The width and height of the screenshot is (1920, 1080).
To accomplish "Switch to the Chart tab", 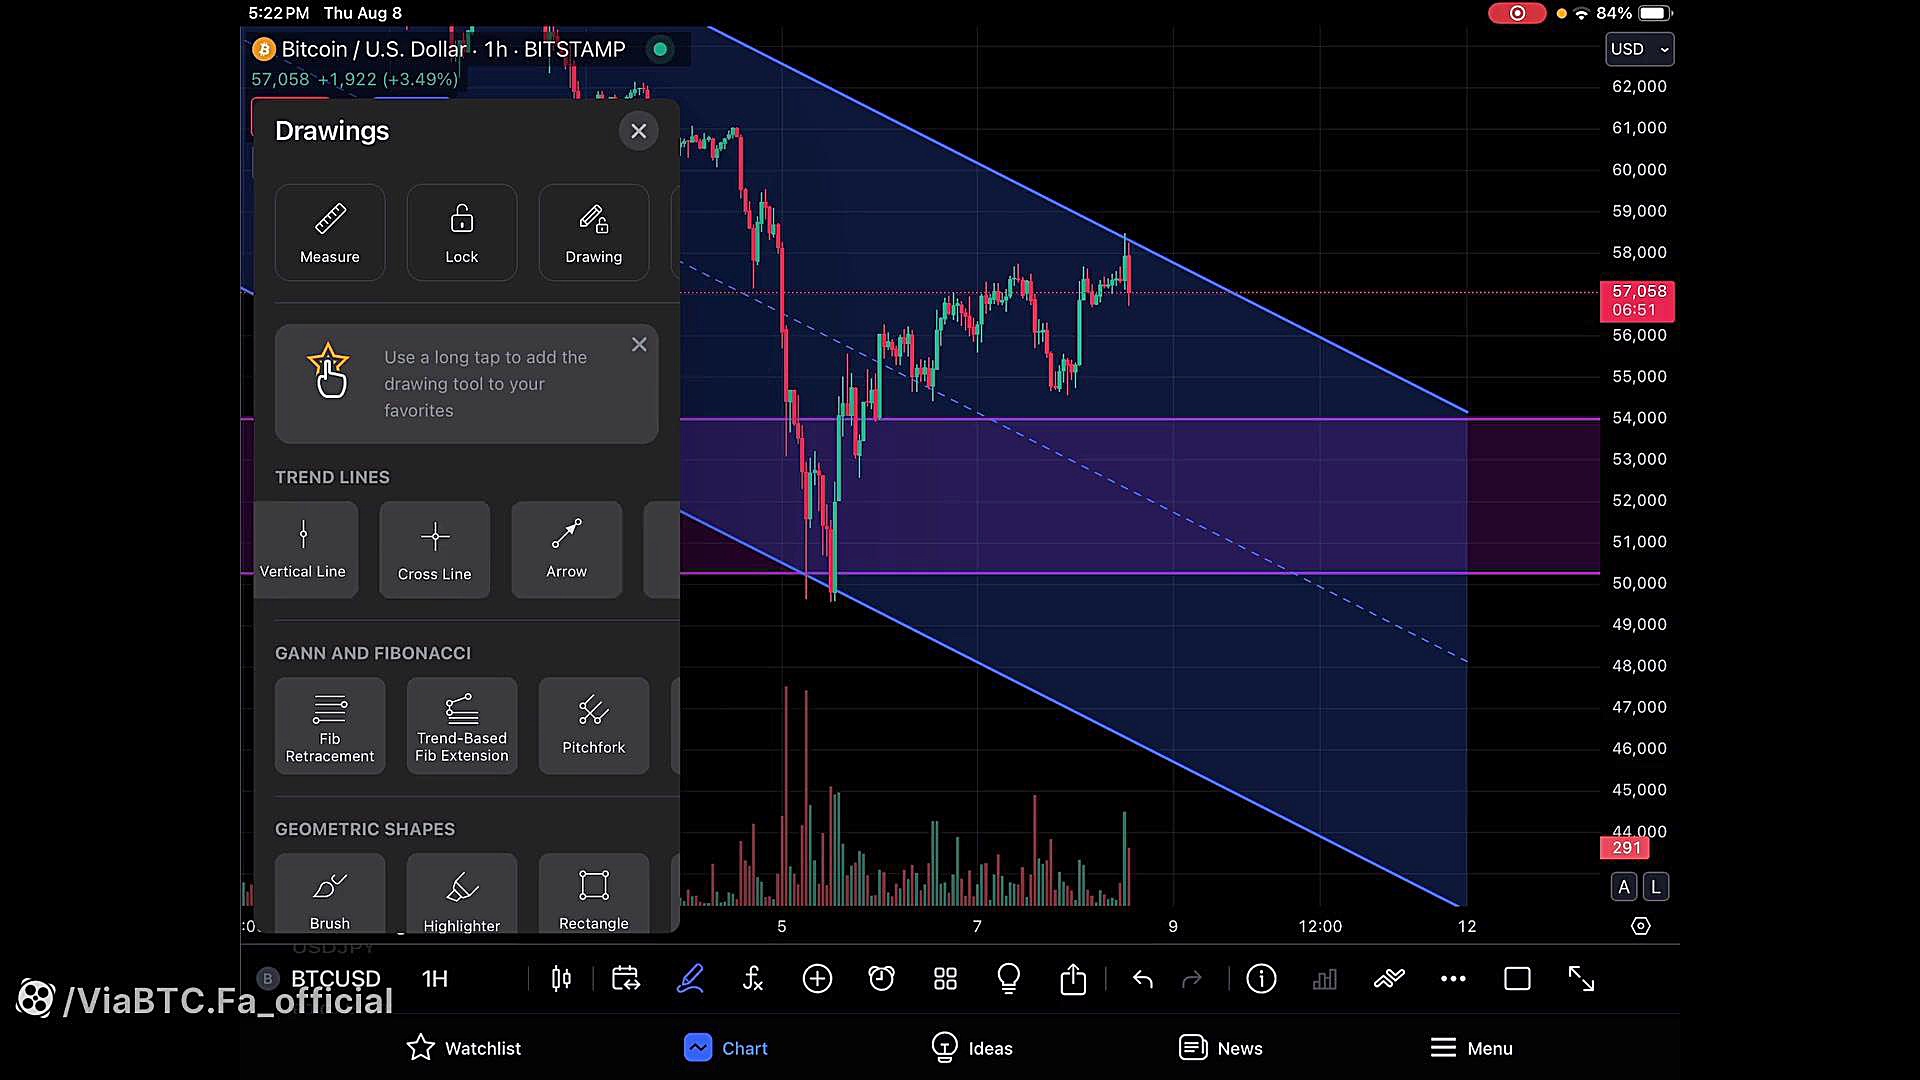I will 726,1048.
